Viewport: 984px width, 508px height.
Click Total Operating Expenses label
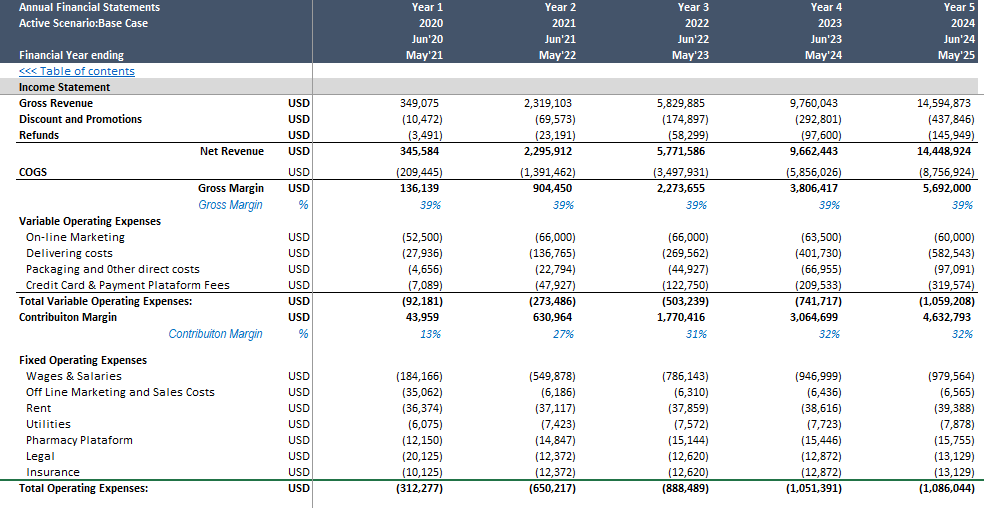pyautogui.click(x=83, y=489)
